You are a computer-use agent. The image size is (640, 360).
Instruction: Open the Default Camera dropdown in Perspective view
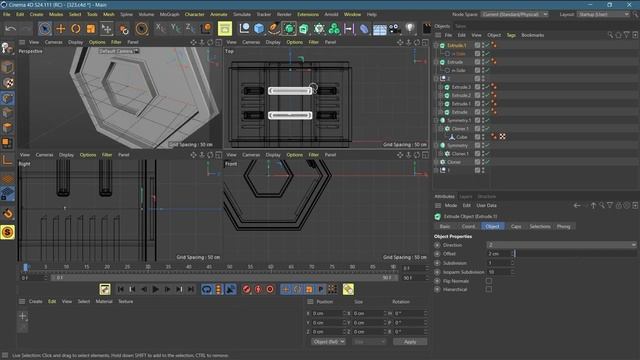coord(119,51)
